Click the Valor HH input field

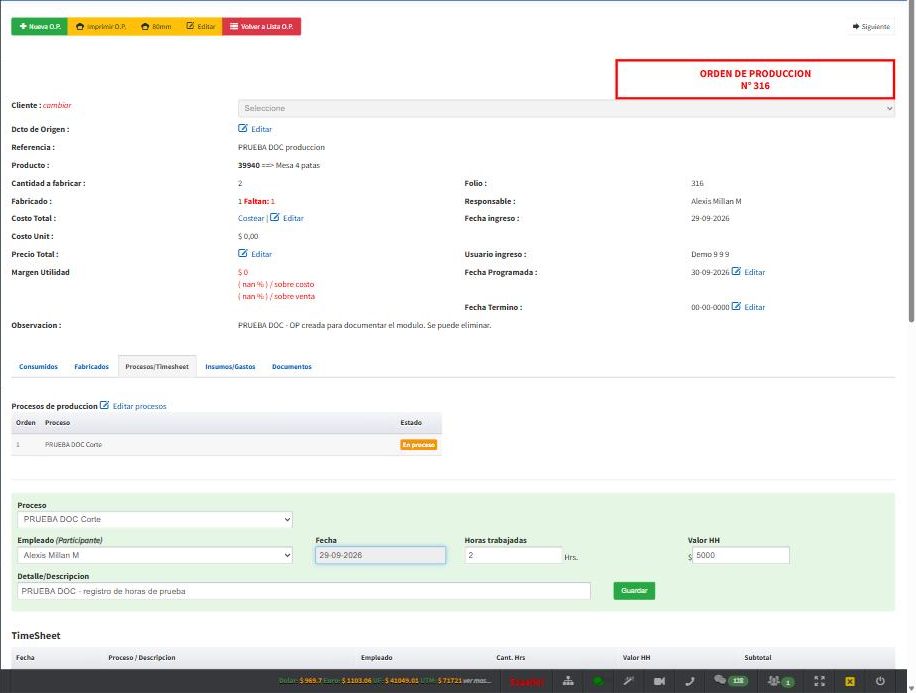coord(740,555)
